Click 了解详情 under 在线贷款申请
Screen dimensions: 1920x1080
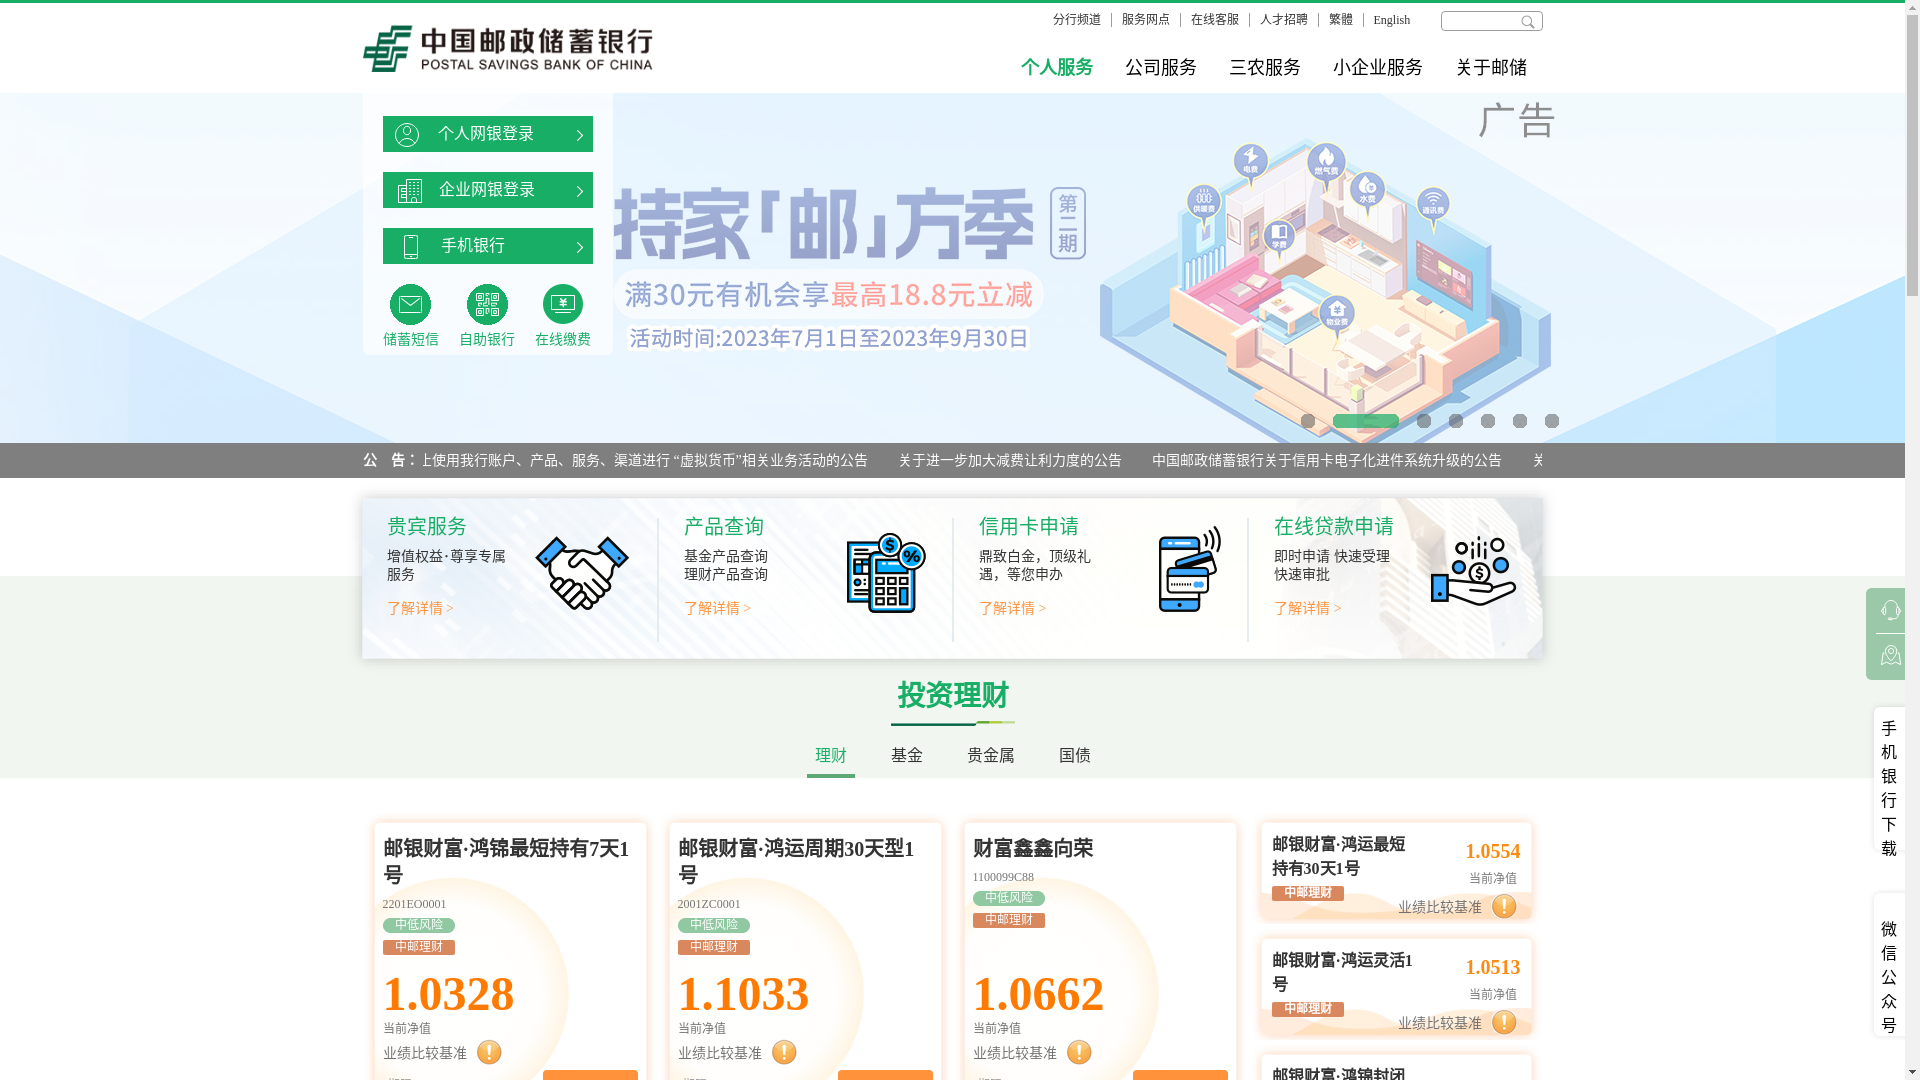coord(1307,608)
